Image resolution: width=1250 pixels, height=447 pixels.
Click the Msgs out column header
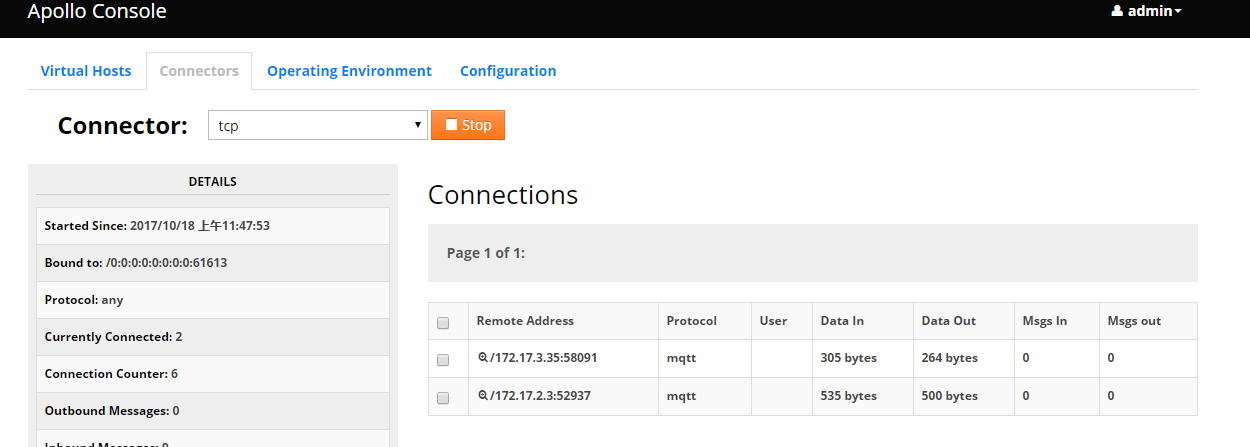point(1134,321)
